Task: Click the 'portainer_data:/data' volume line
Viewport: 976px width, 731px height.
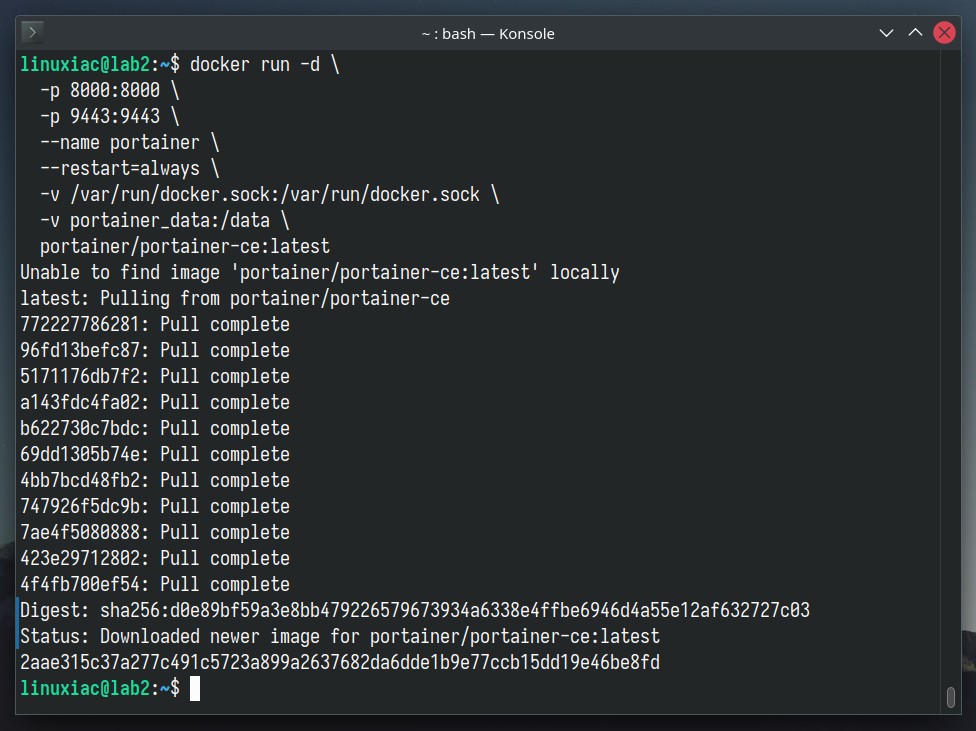Action: (x=155, y=220)
